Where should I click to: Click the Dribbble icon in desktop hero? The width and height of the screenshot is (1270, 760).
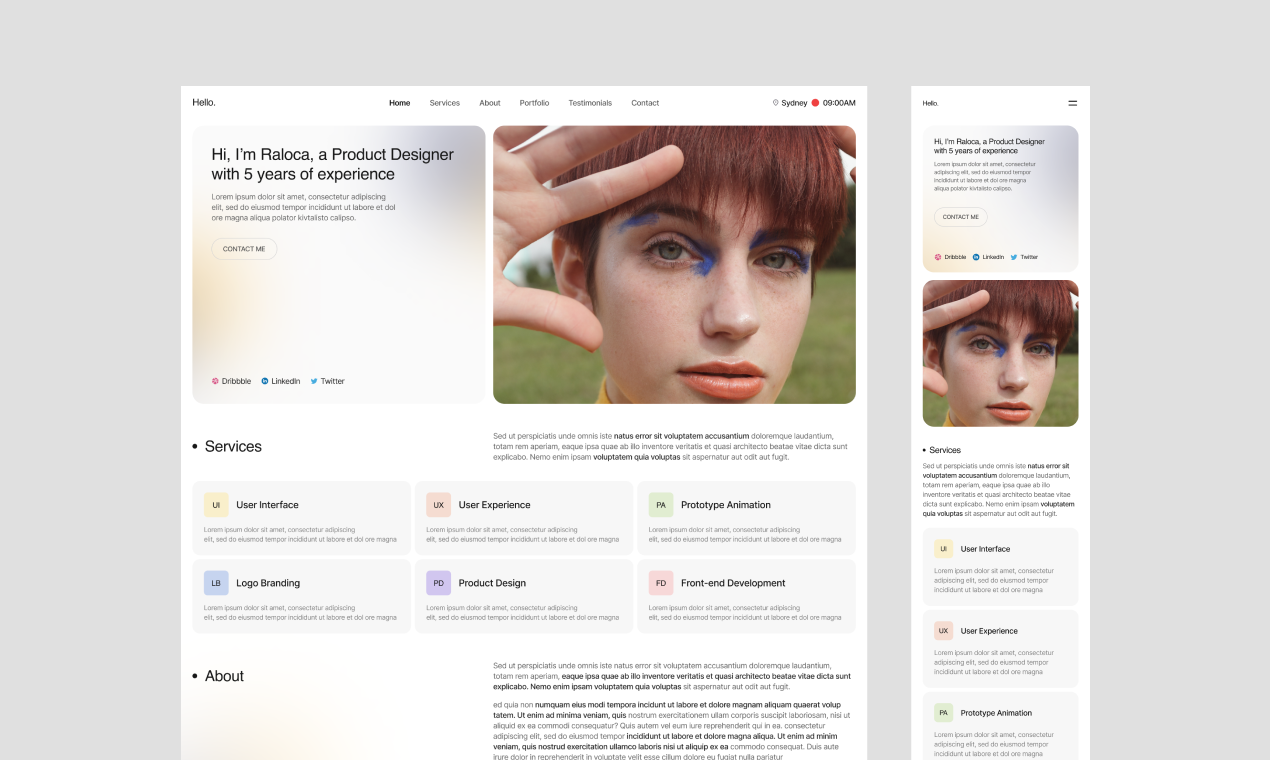215,381
